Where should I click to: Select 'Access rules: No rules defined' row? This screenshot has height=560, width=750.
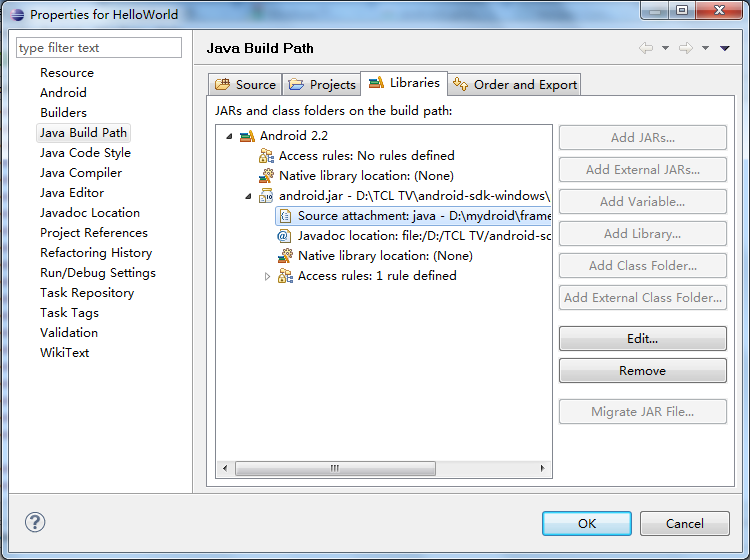coord(366,156)
